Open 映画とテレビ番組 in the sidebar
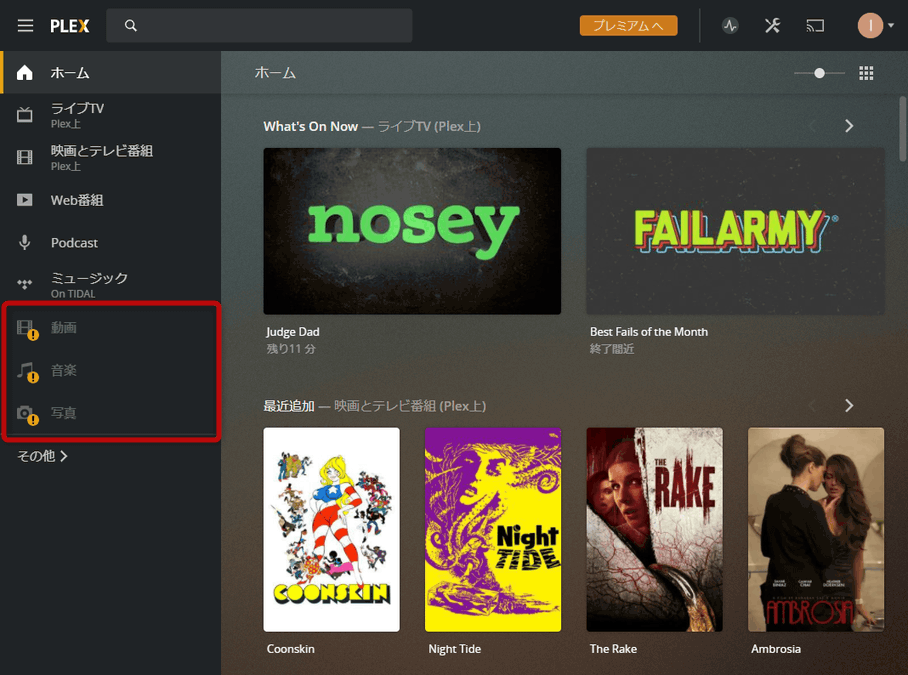This screenshot has width=908, height=675. (111, 157)
